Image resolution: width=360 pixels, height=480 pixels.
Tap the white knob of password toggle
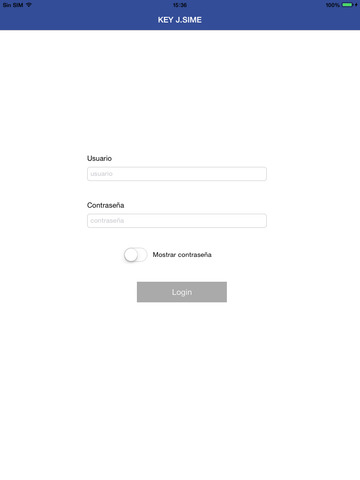pos(131,255)
